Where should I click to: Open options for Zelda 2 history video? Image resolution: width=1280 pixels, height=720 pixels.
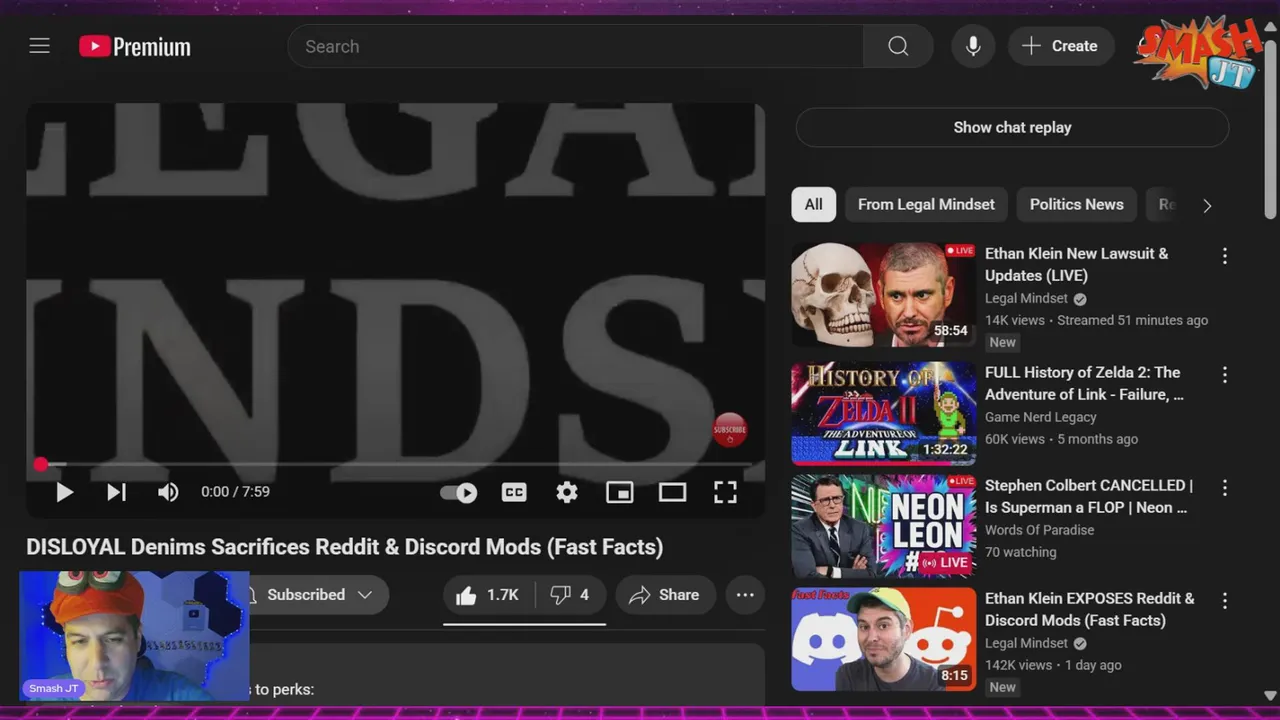click(1224, 375)
